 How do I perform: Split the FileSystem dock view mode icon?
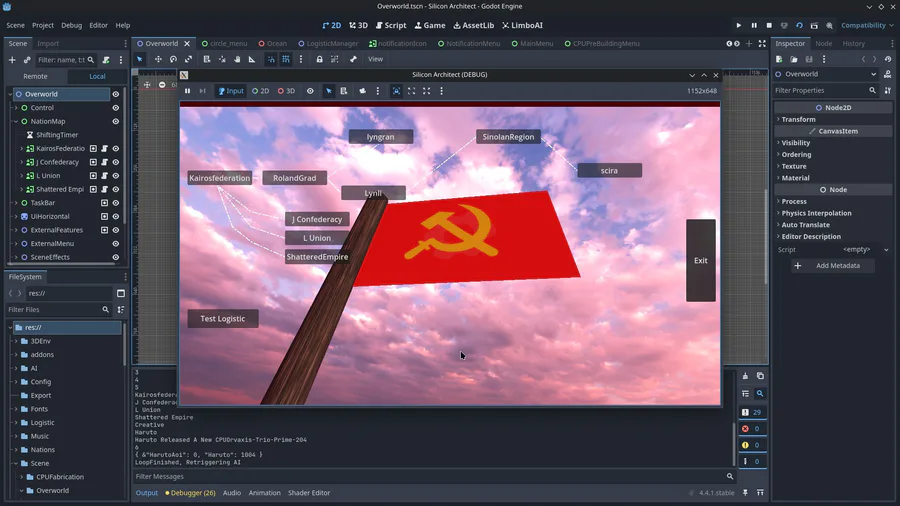coord(121,293)
